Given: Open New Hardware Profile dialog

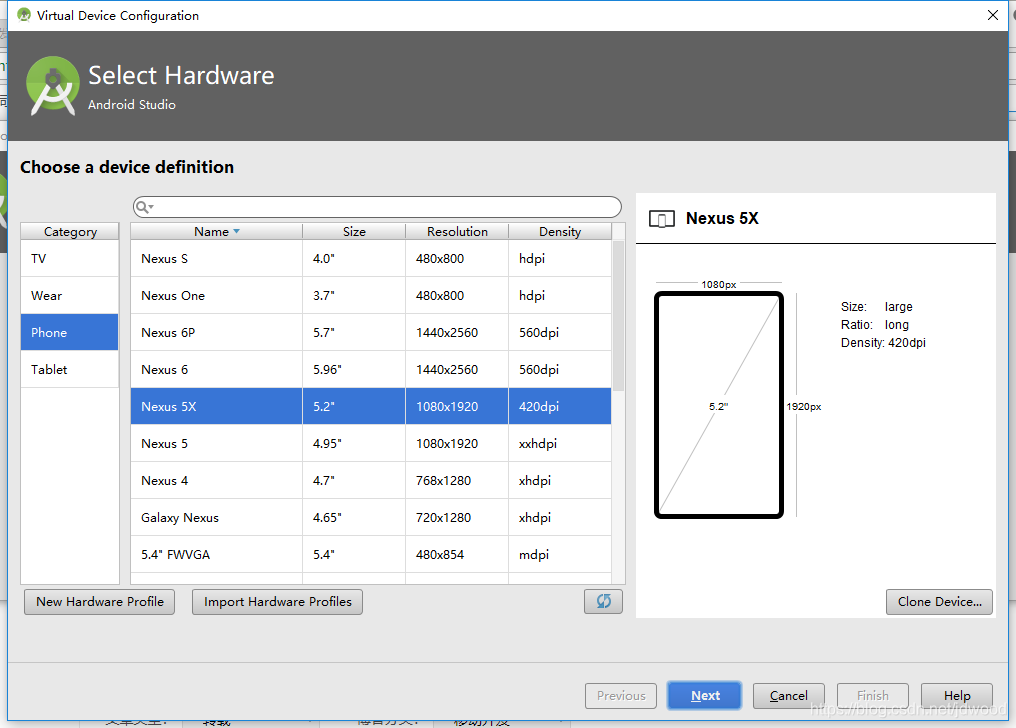Looking at the screenshot, I should (x=100, y=602).
